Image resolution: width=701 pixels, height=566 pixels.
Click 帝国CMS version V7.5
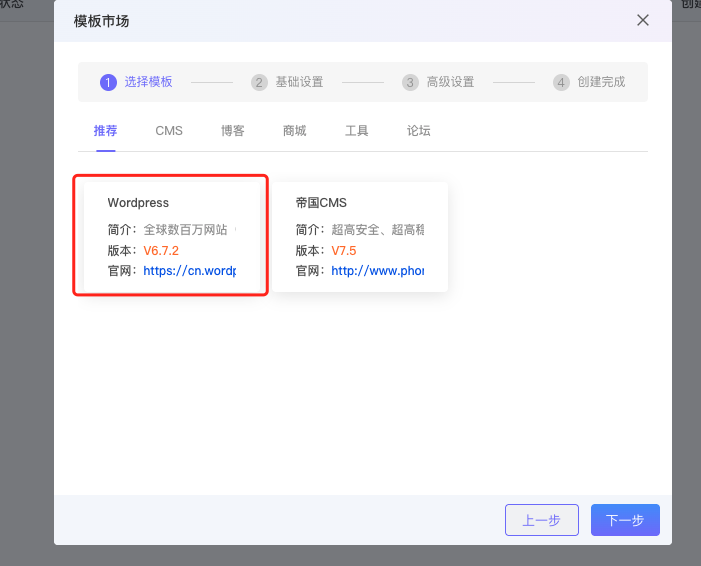(x=343, y=250)
